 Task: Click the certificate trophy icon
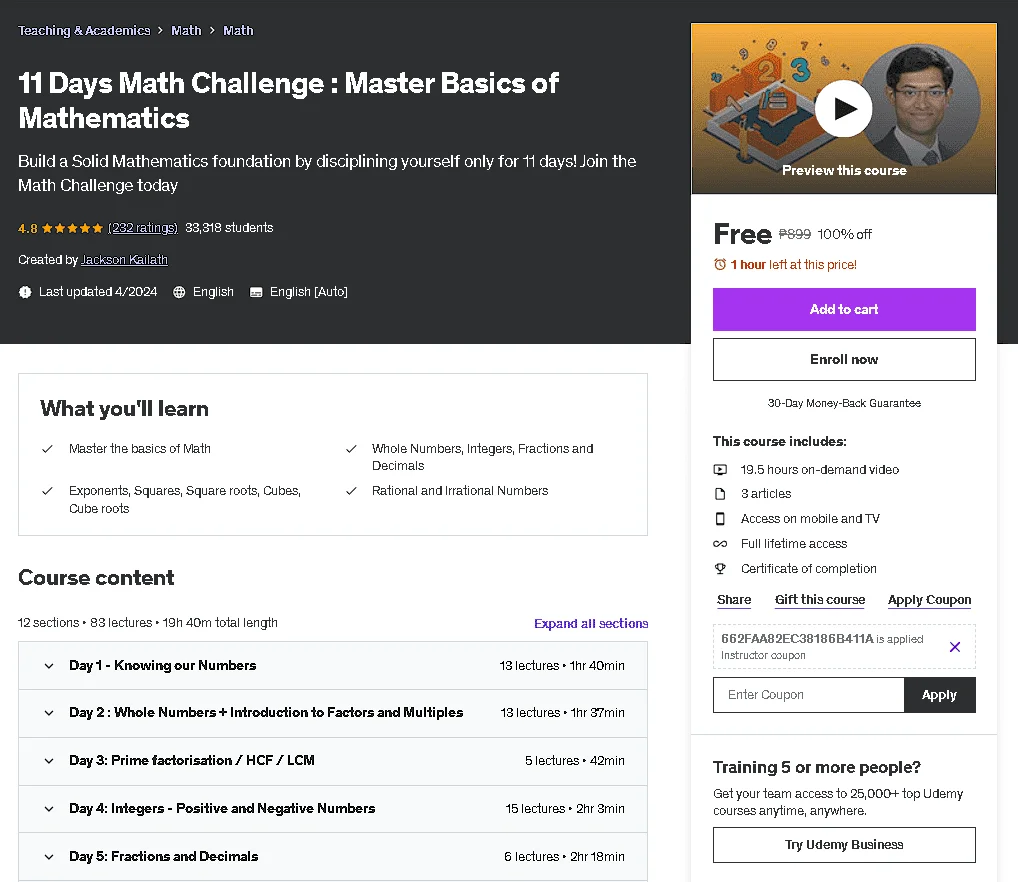[720, 569]
